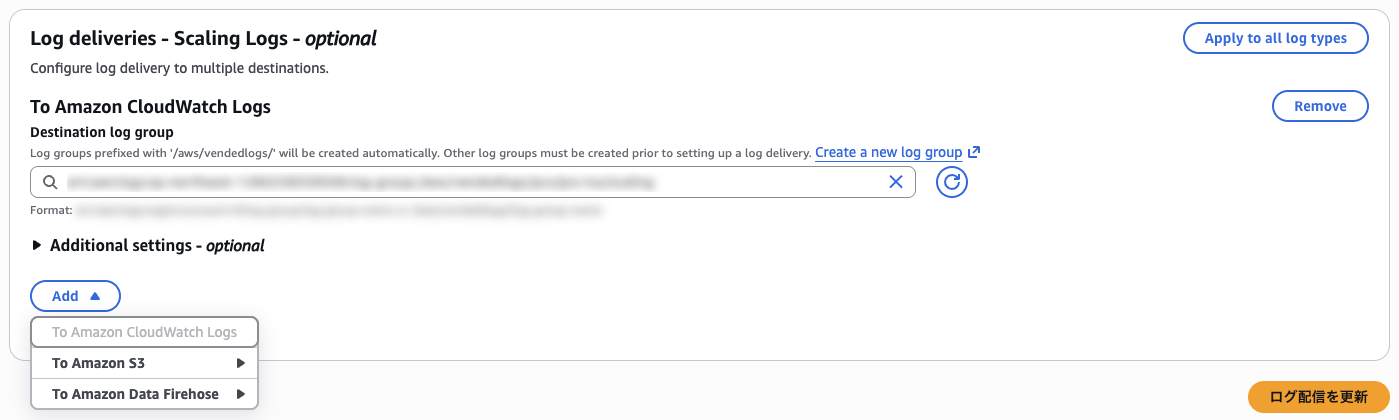Click the refresh log groups icon

pos(952,182)
